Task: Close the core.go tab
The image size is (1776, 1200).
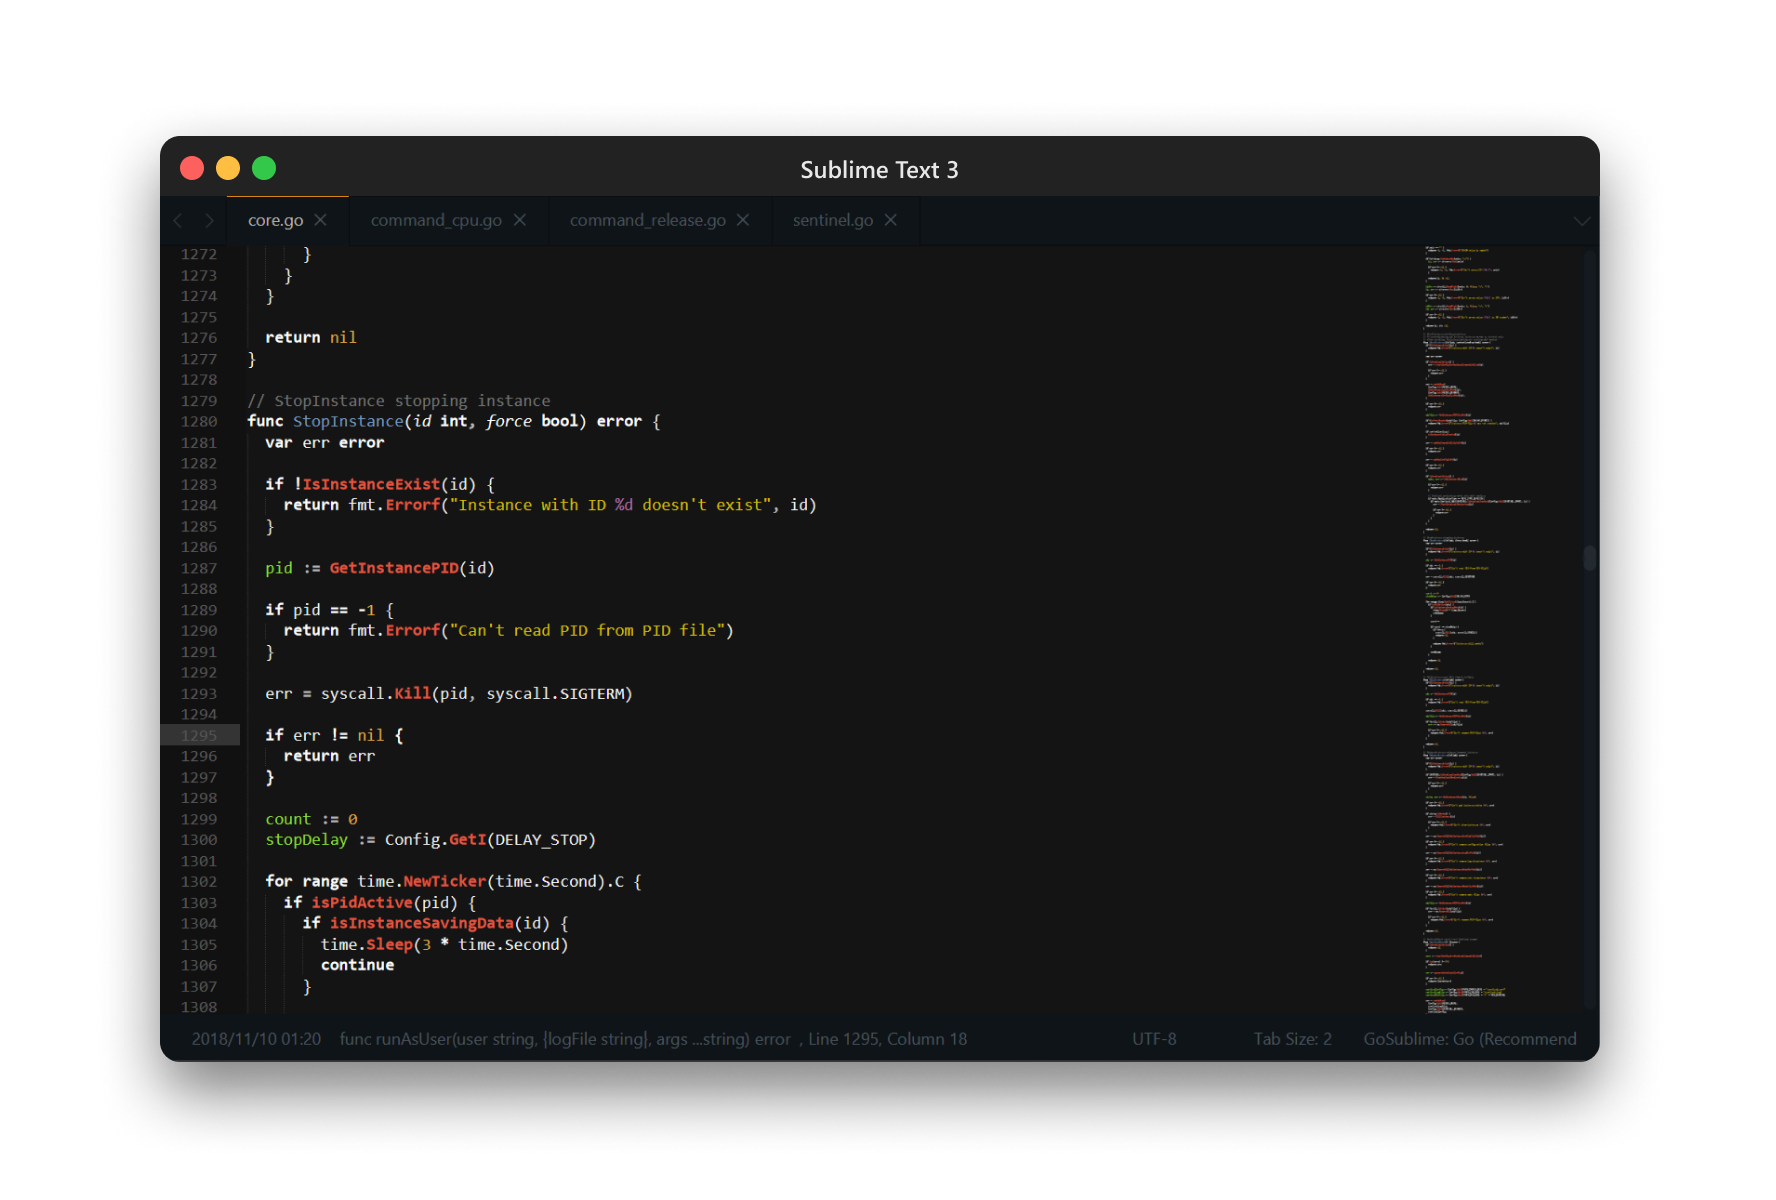Action: pos(320,220)
